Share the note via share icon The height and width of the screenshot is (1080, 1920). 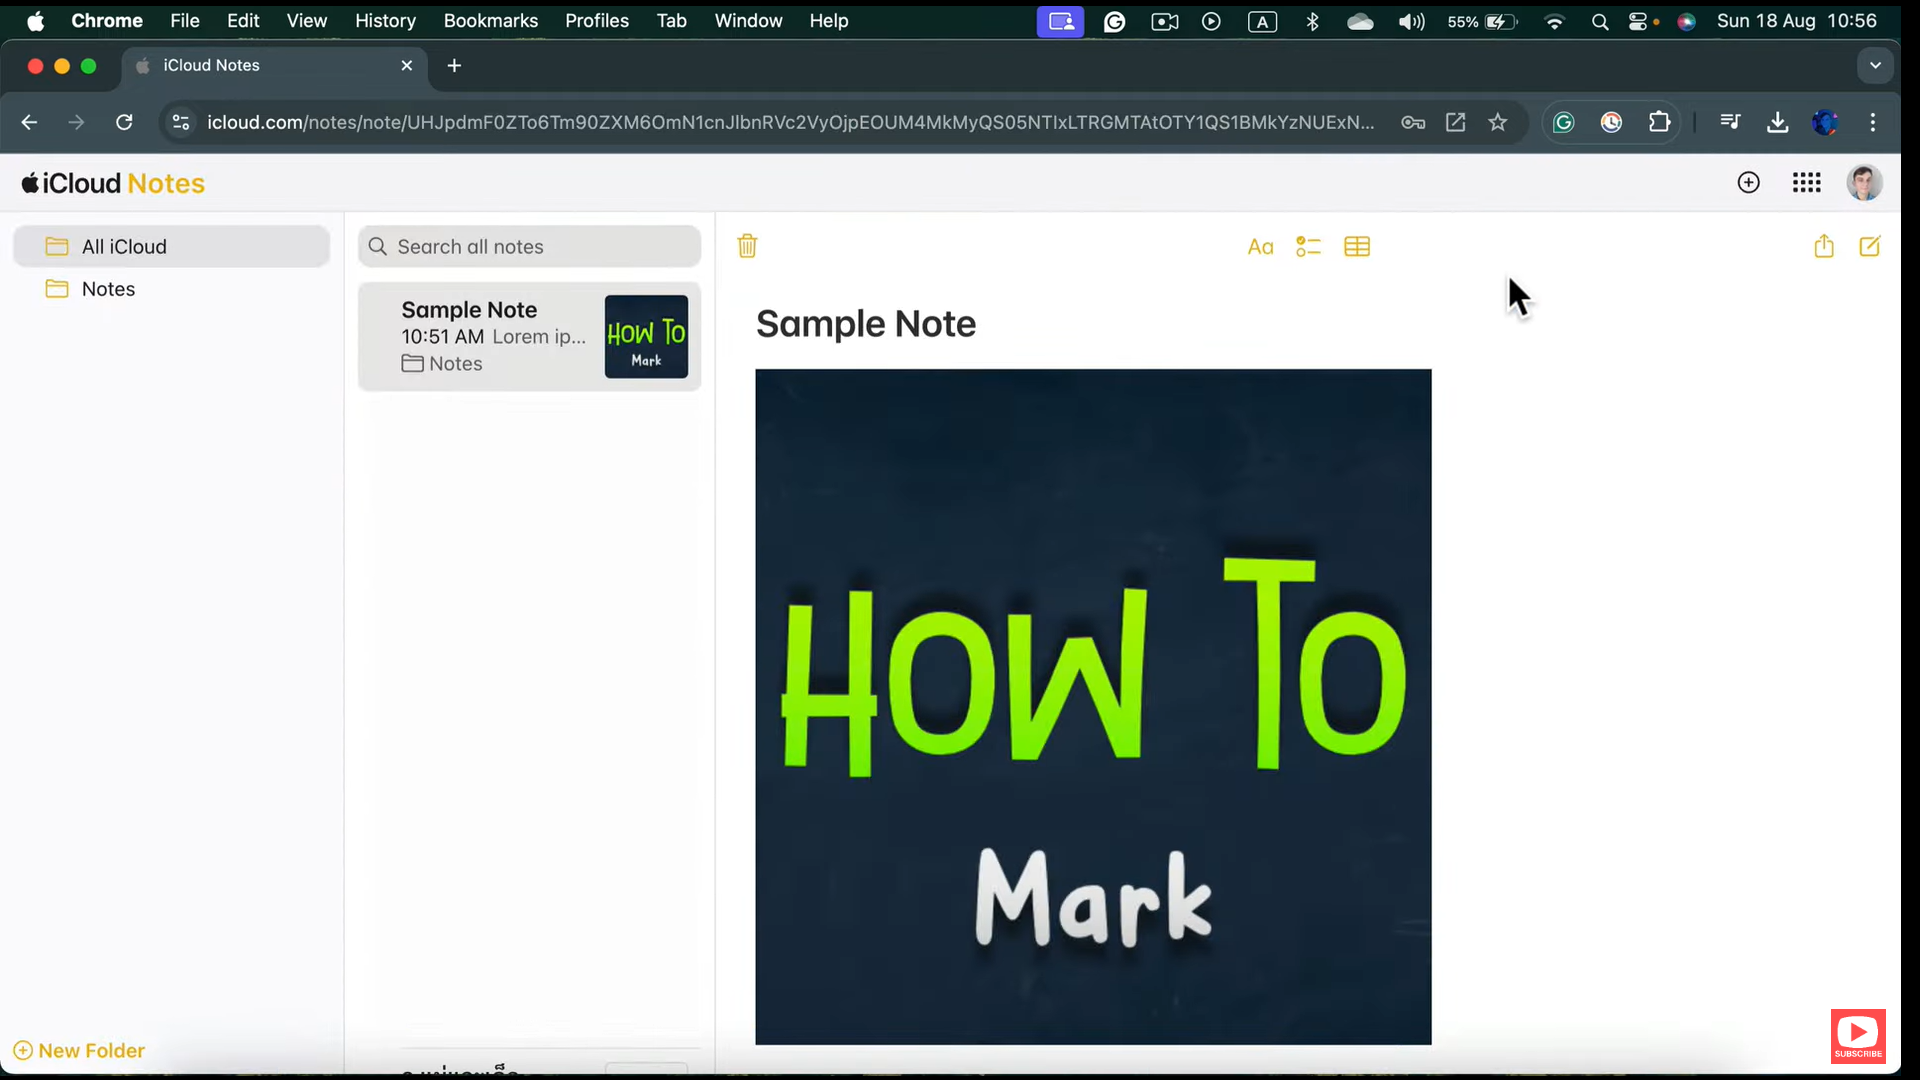[x=1824, y=246]
